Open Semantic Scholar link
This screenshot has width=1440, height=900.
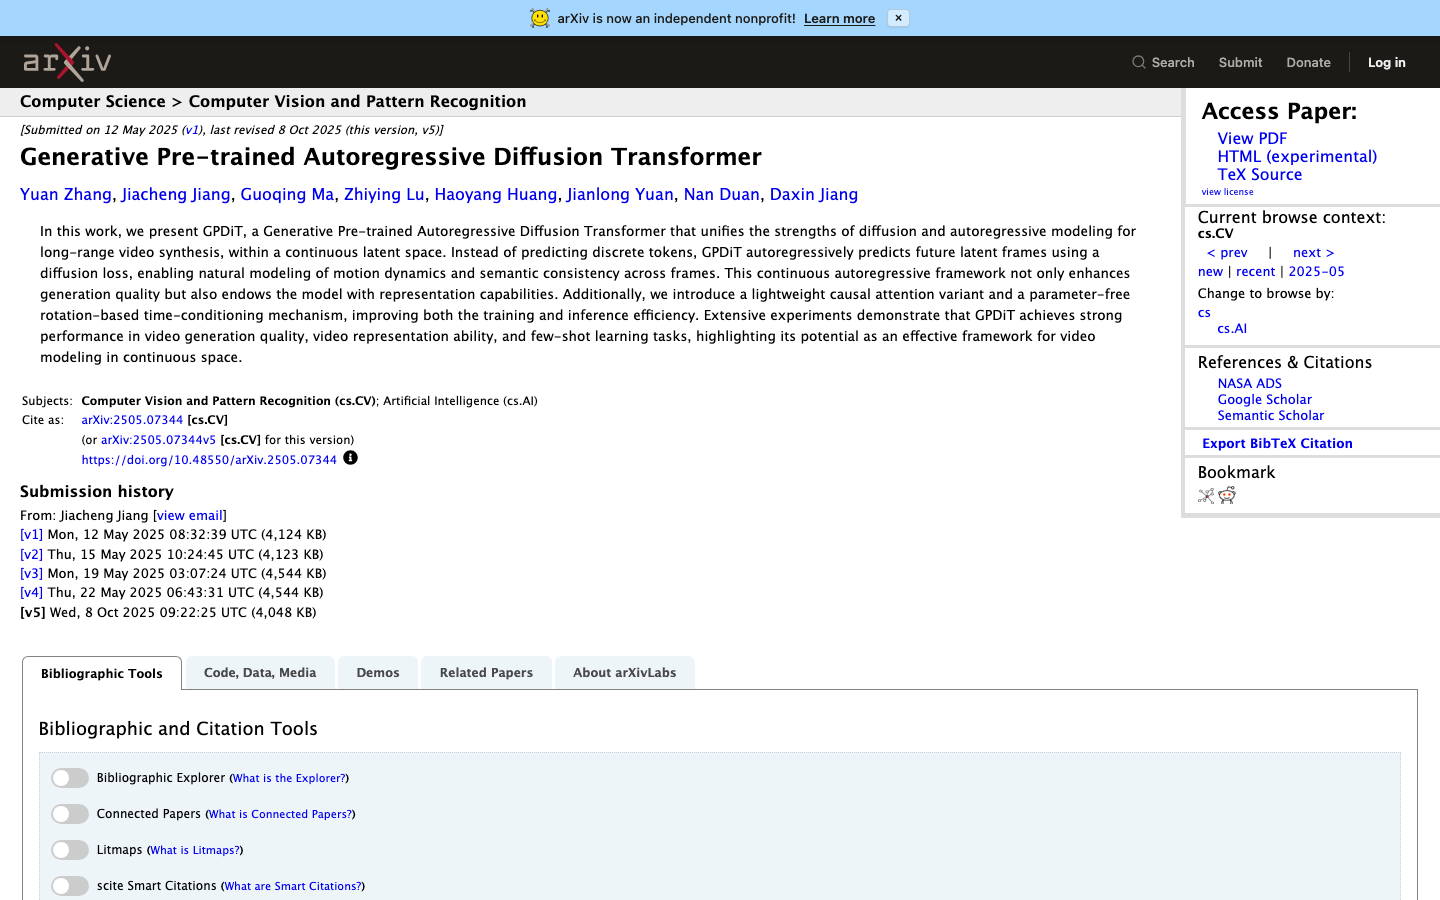pyautogui.click(x=1270, y=415)
